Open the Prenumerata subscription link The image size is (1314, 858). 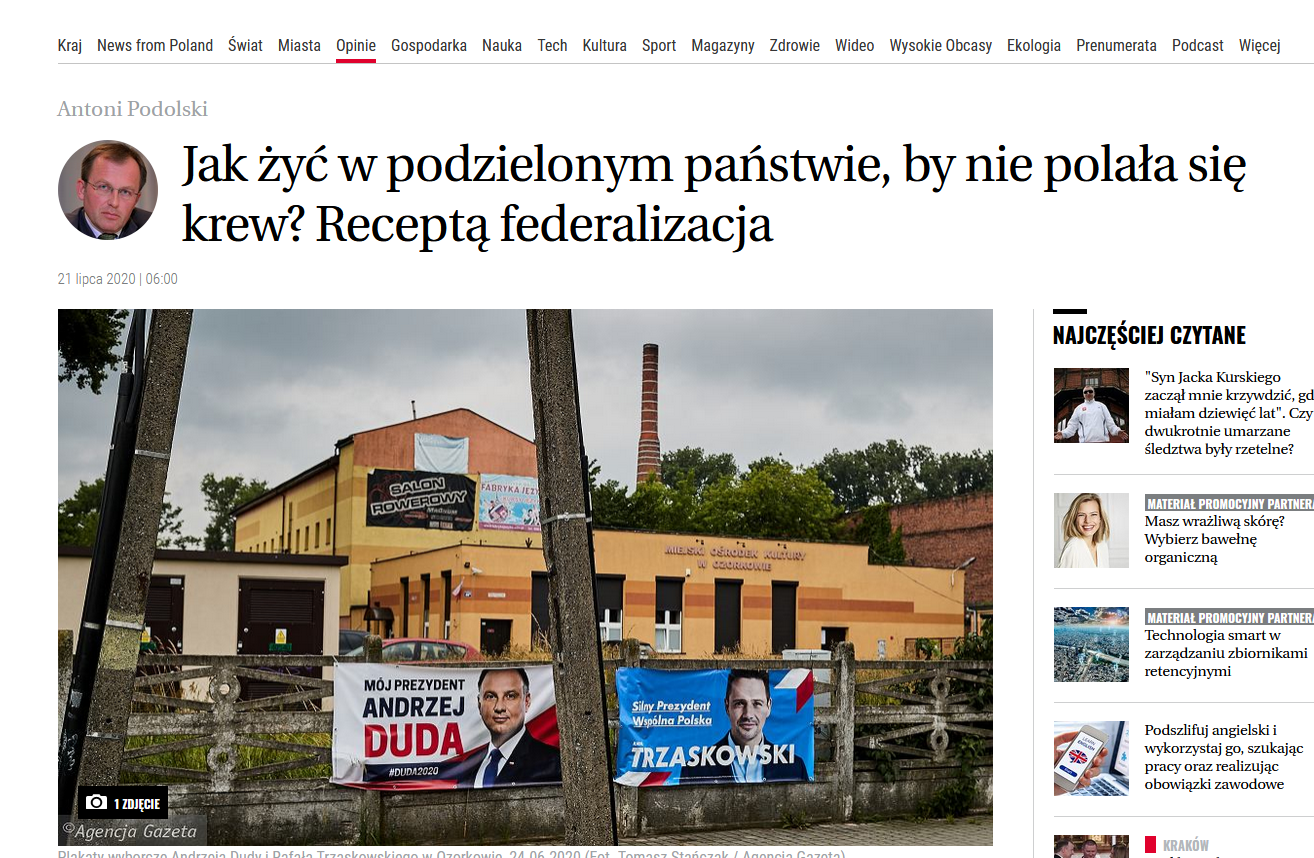(1116, 45)
